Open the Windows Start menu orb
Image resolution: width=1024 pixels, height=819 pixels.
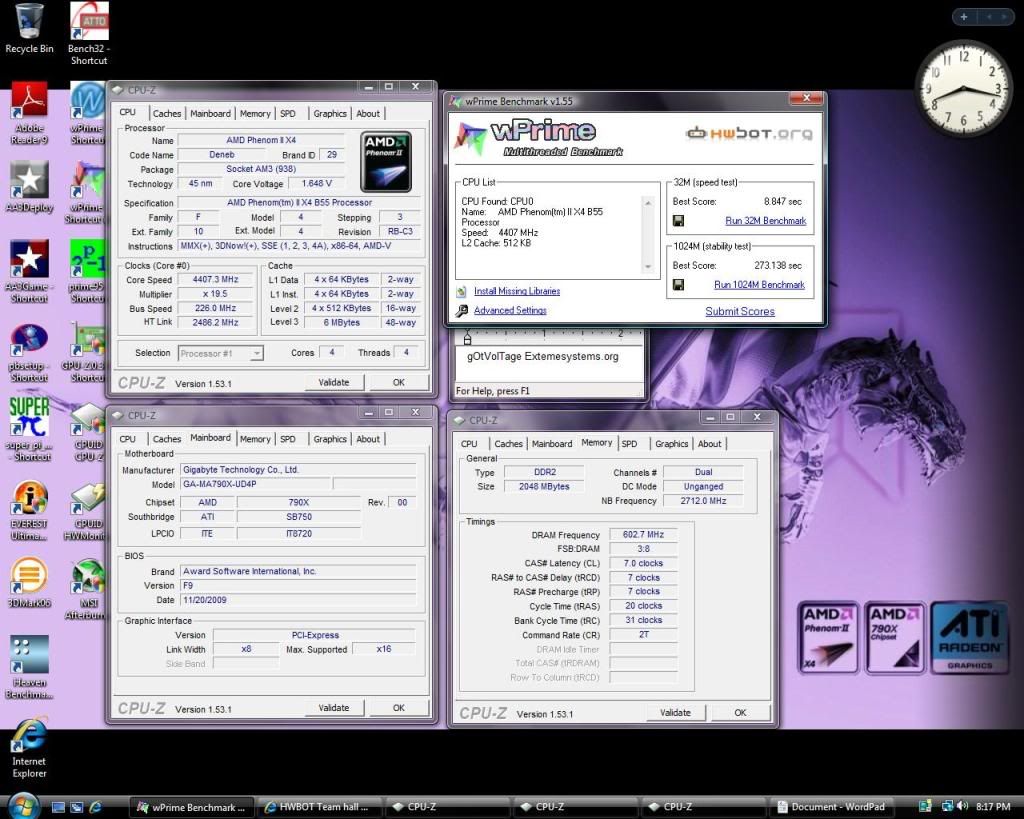point(22,805)
